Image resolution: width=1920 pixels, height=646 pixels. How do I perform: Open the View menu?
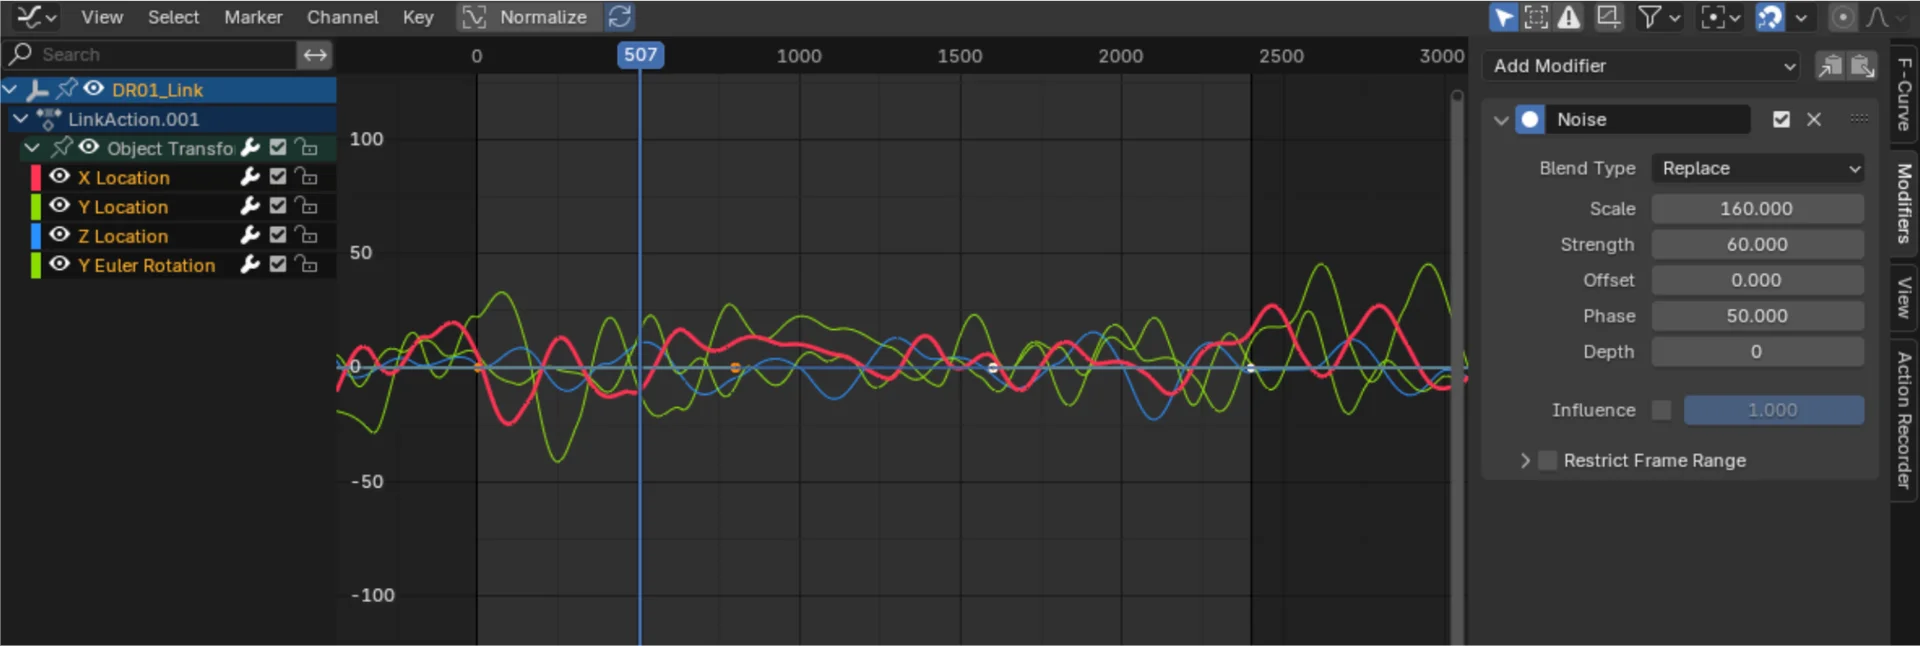pyautogui.click(x=102, y=17)
